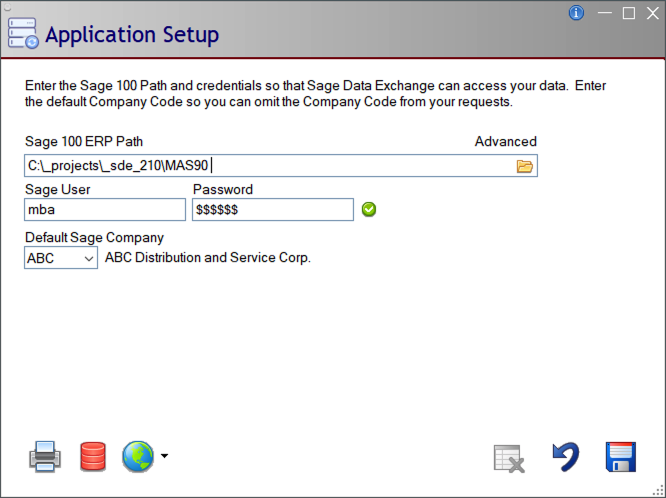Save settings with the floppy disk icon

(x=621, y=457)
